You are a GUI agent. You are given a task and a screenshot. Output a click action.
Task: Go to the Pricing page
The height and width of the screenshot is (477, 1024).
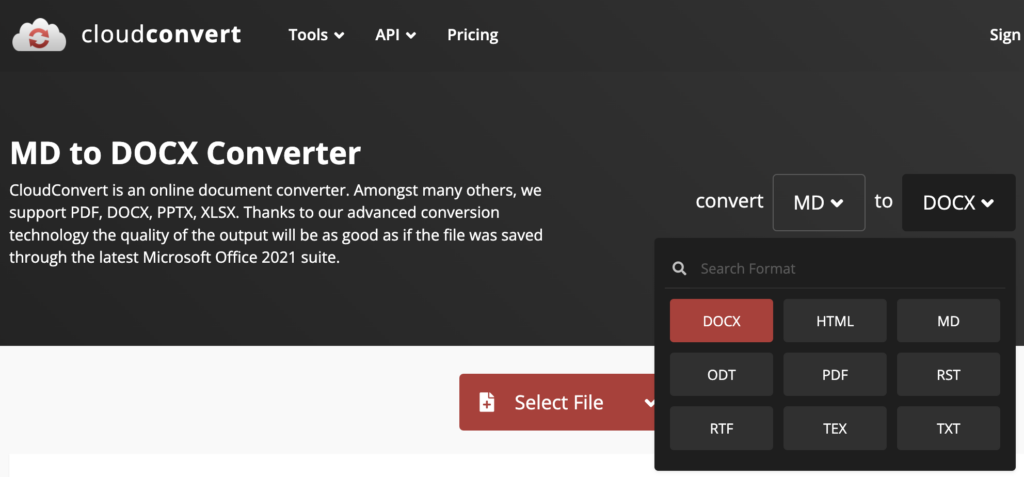click(x=472, y=35)
